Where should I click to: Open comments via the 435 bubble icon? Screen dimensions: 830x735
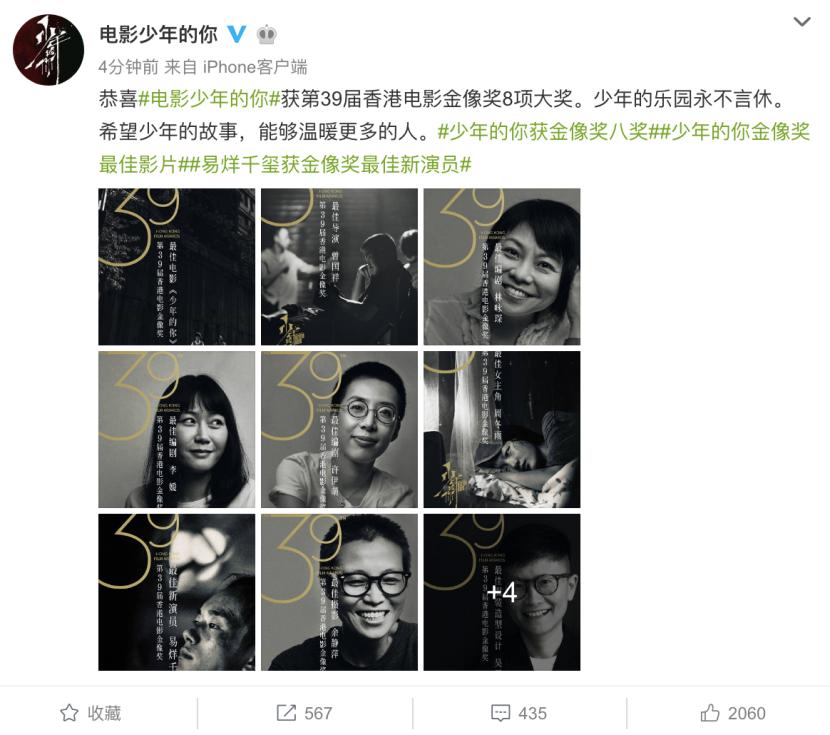click(x=501, y=713)
